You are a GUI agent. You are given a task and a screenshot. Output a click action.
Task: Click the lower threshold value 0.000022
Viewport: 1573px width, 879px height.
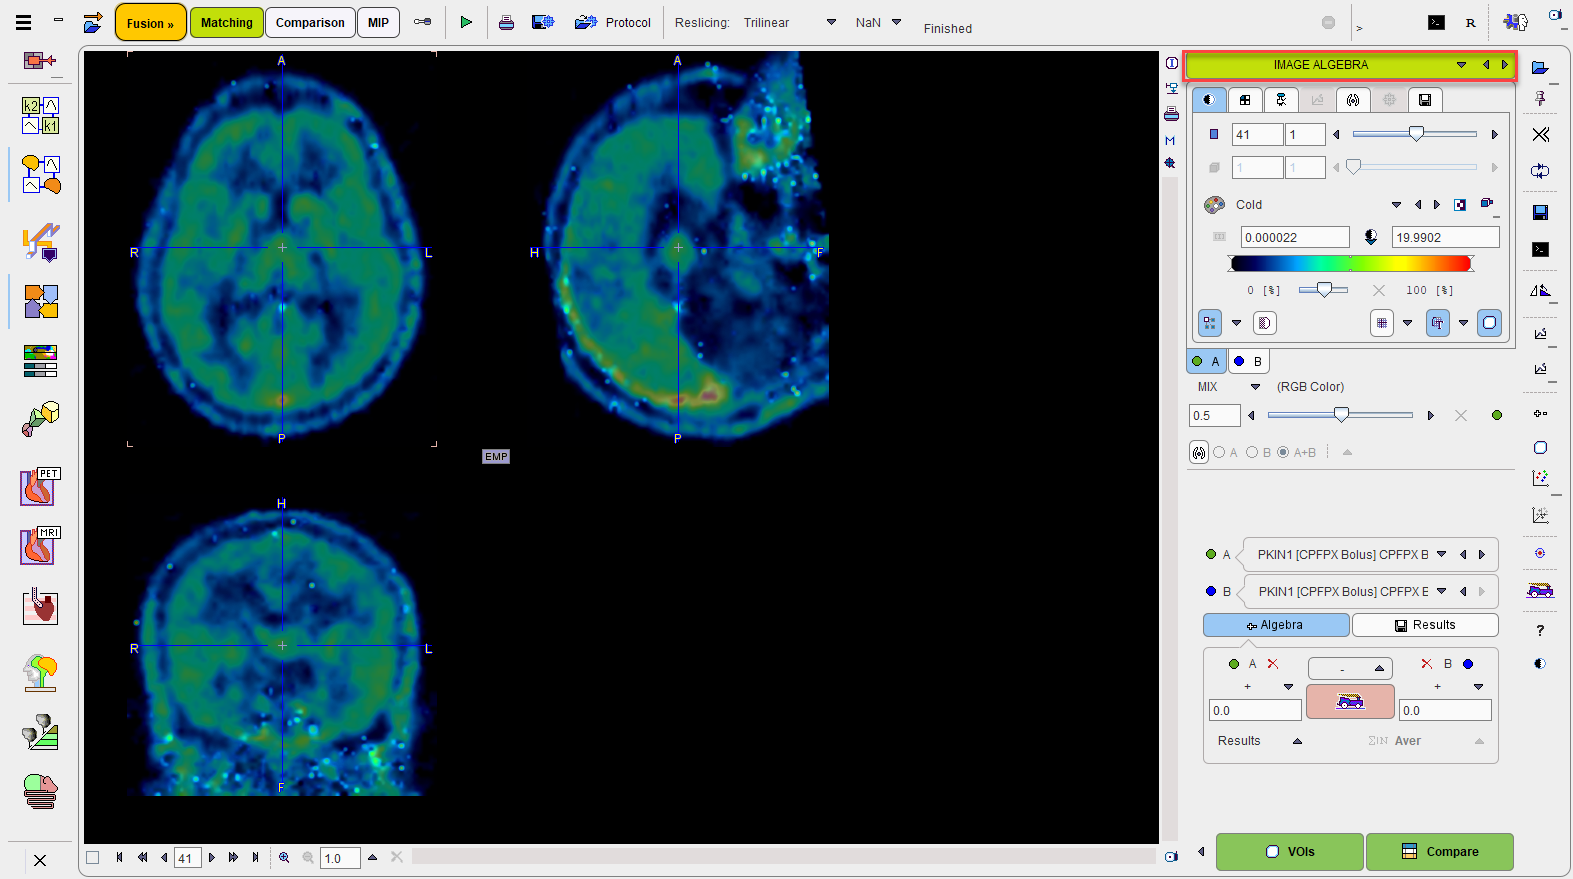(1295, 237)
